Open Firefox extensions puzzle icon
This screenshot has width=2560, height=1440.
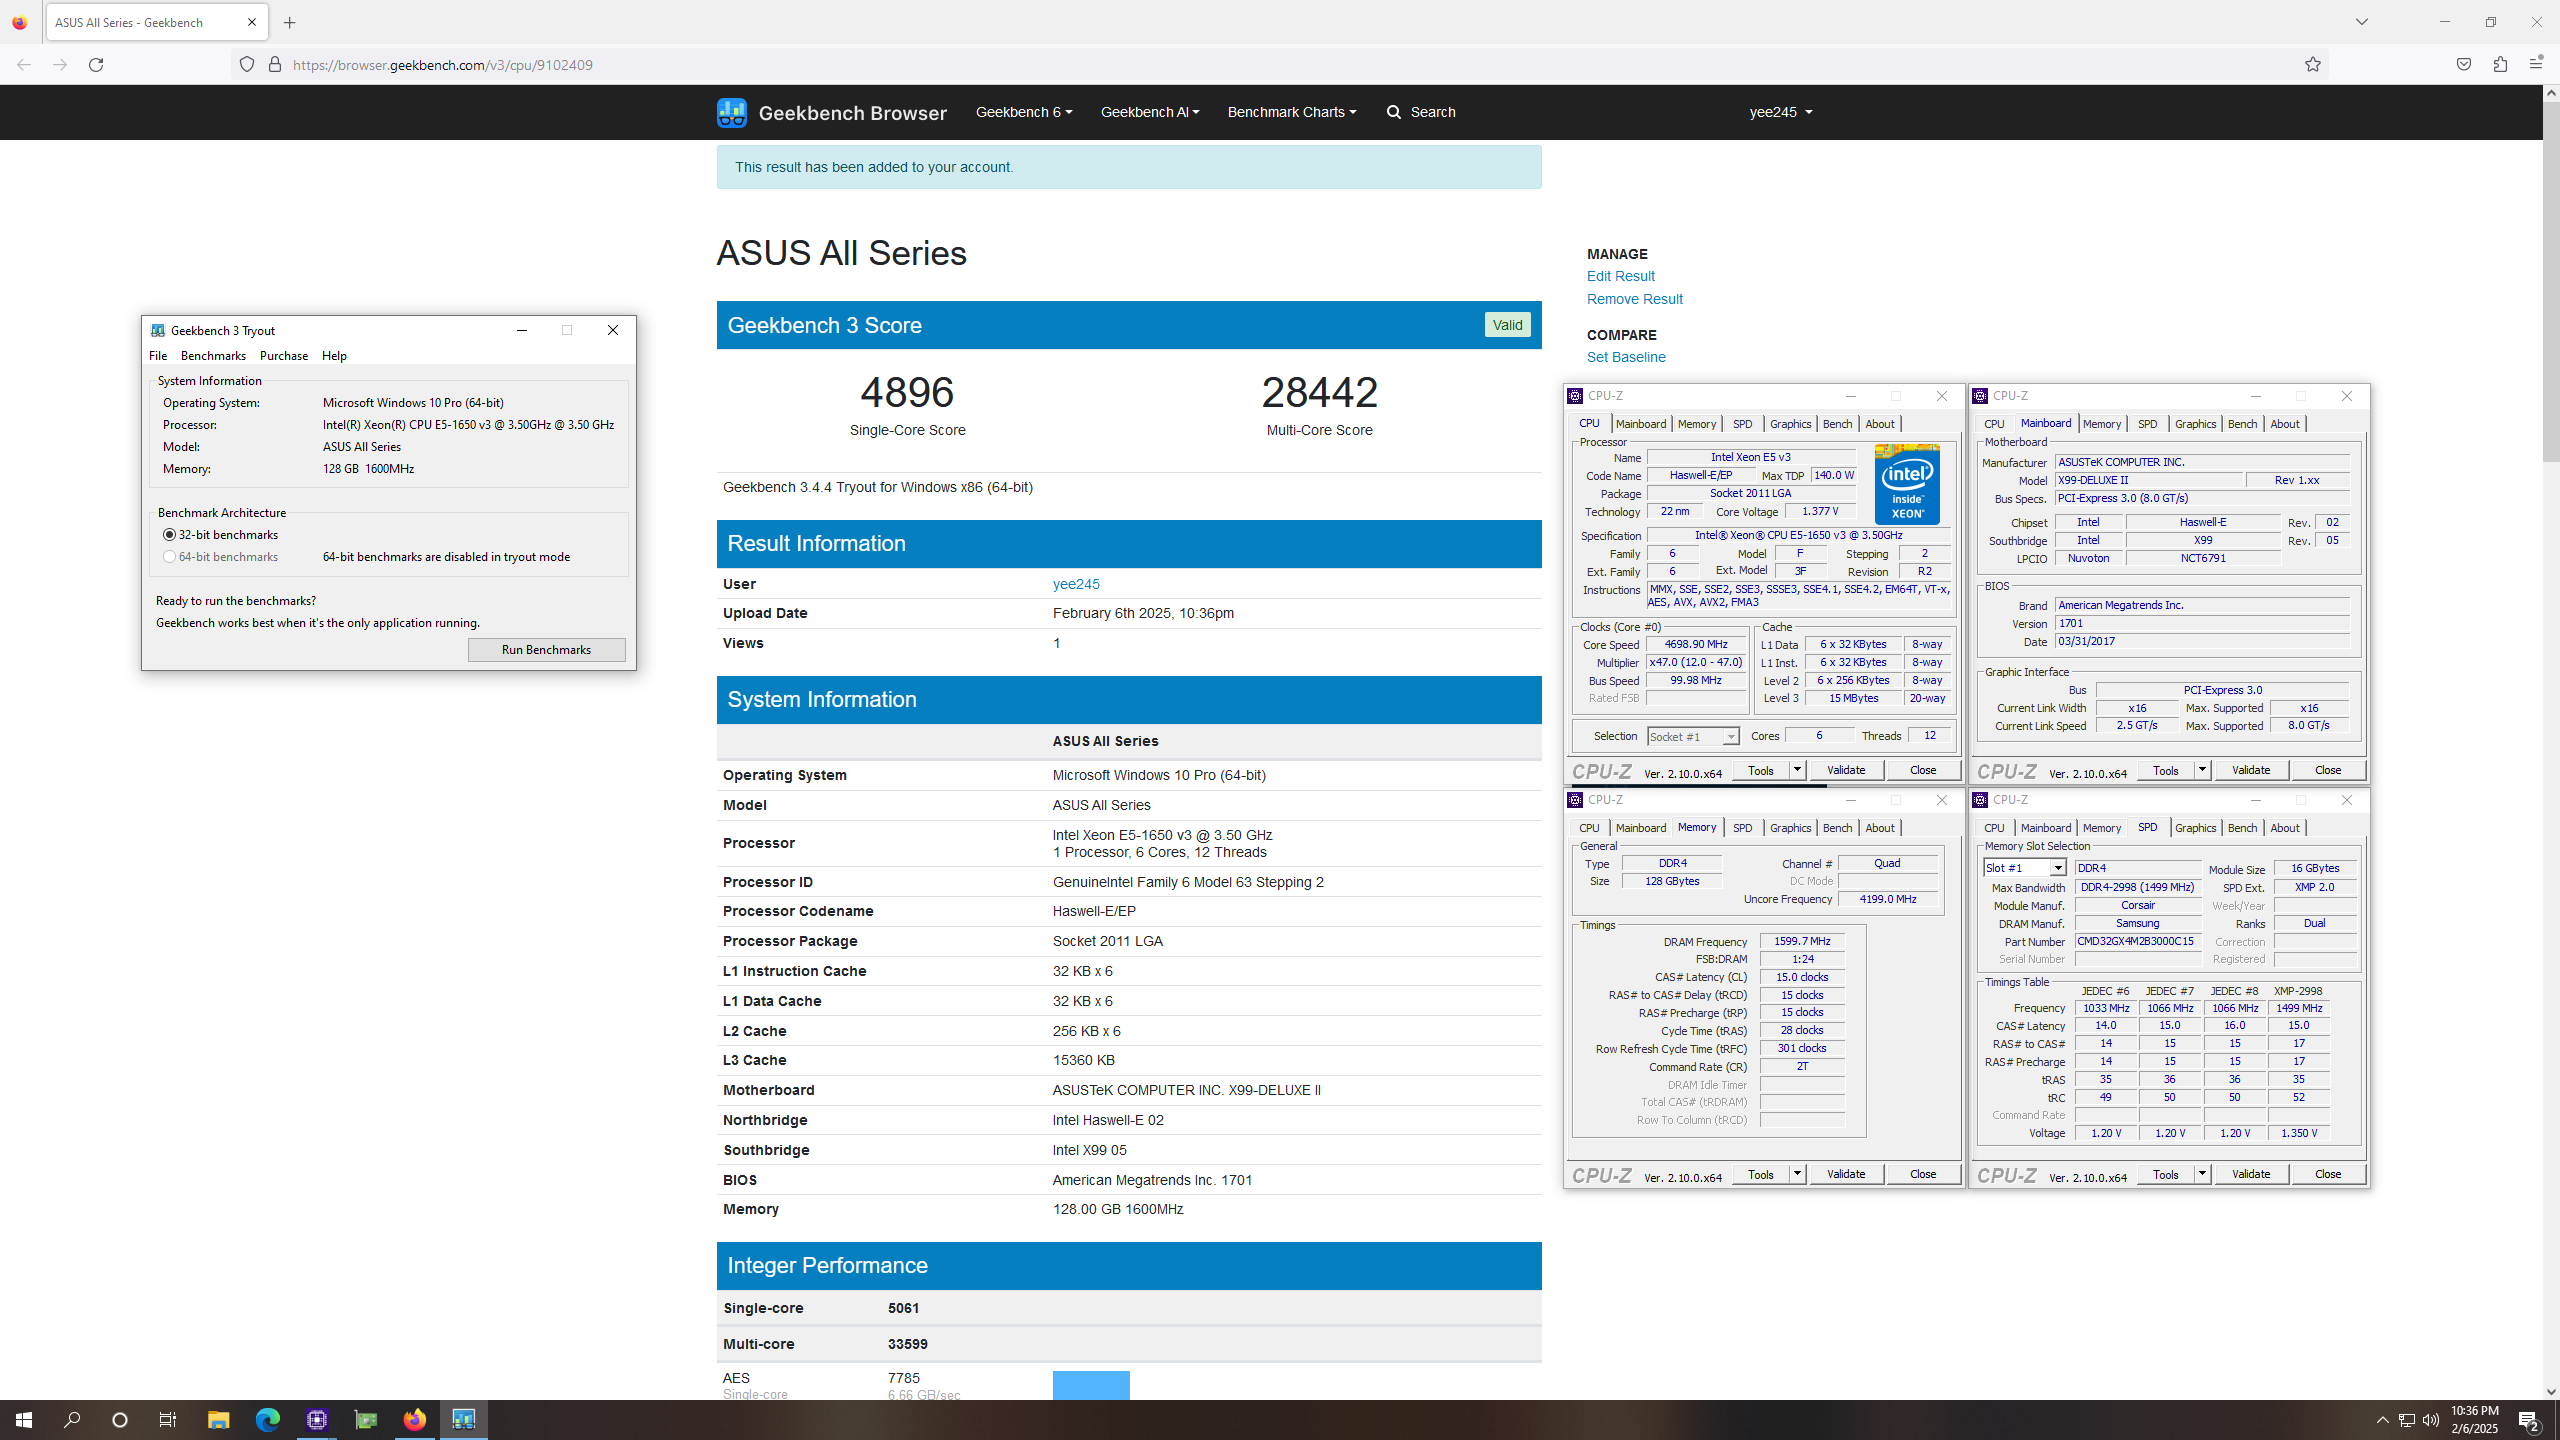[2500, 65]
